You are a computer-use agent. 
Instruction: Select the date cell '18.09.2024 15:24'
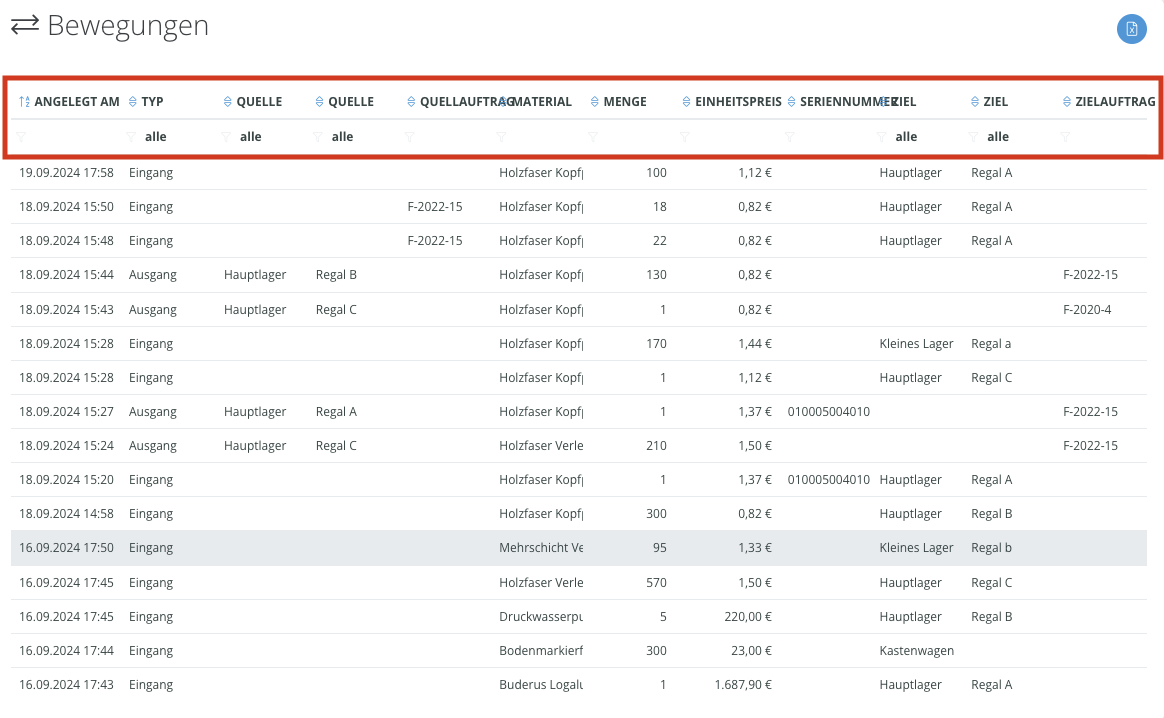[x=66, y=446]
